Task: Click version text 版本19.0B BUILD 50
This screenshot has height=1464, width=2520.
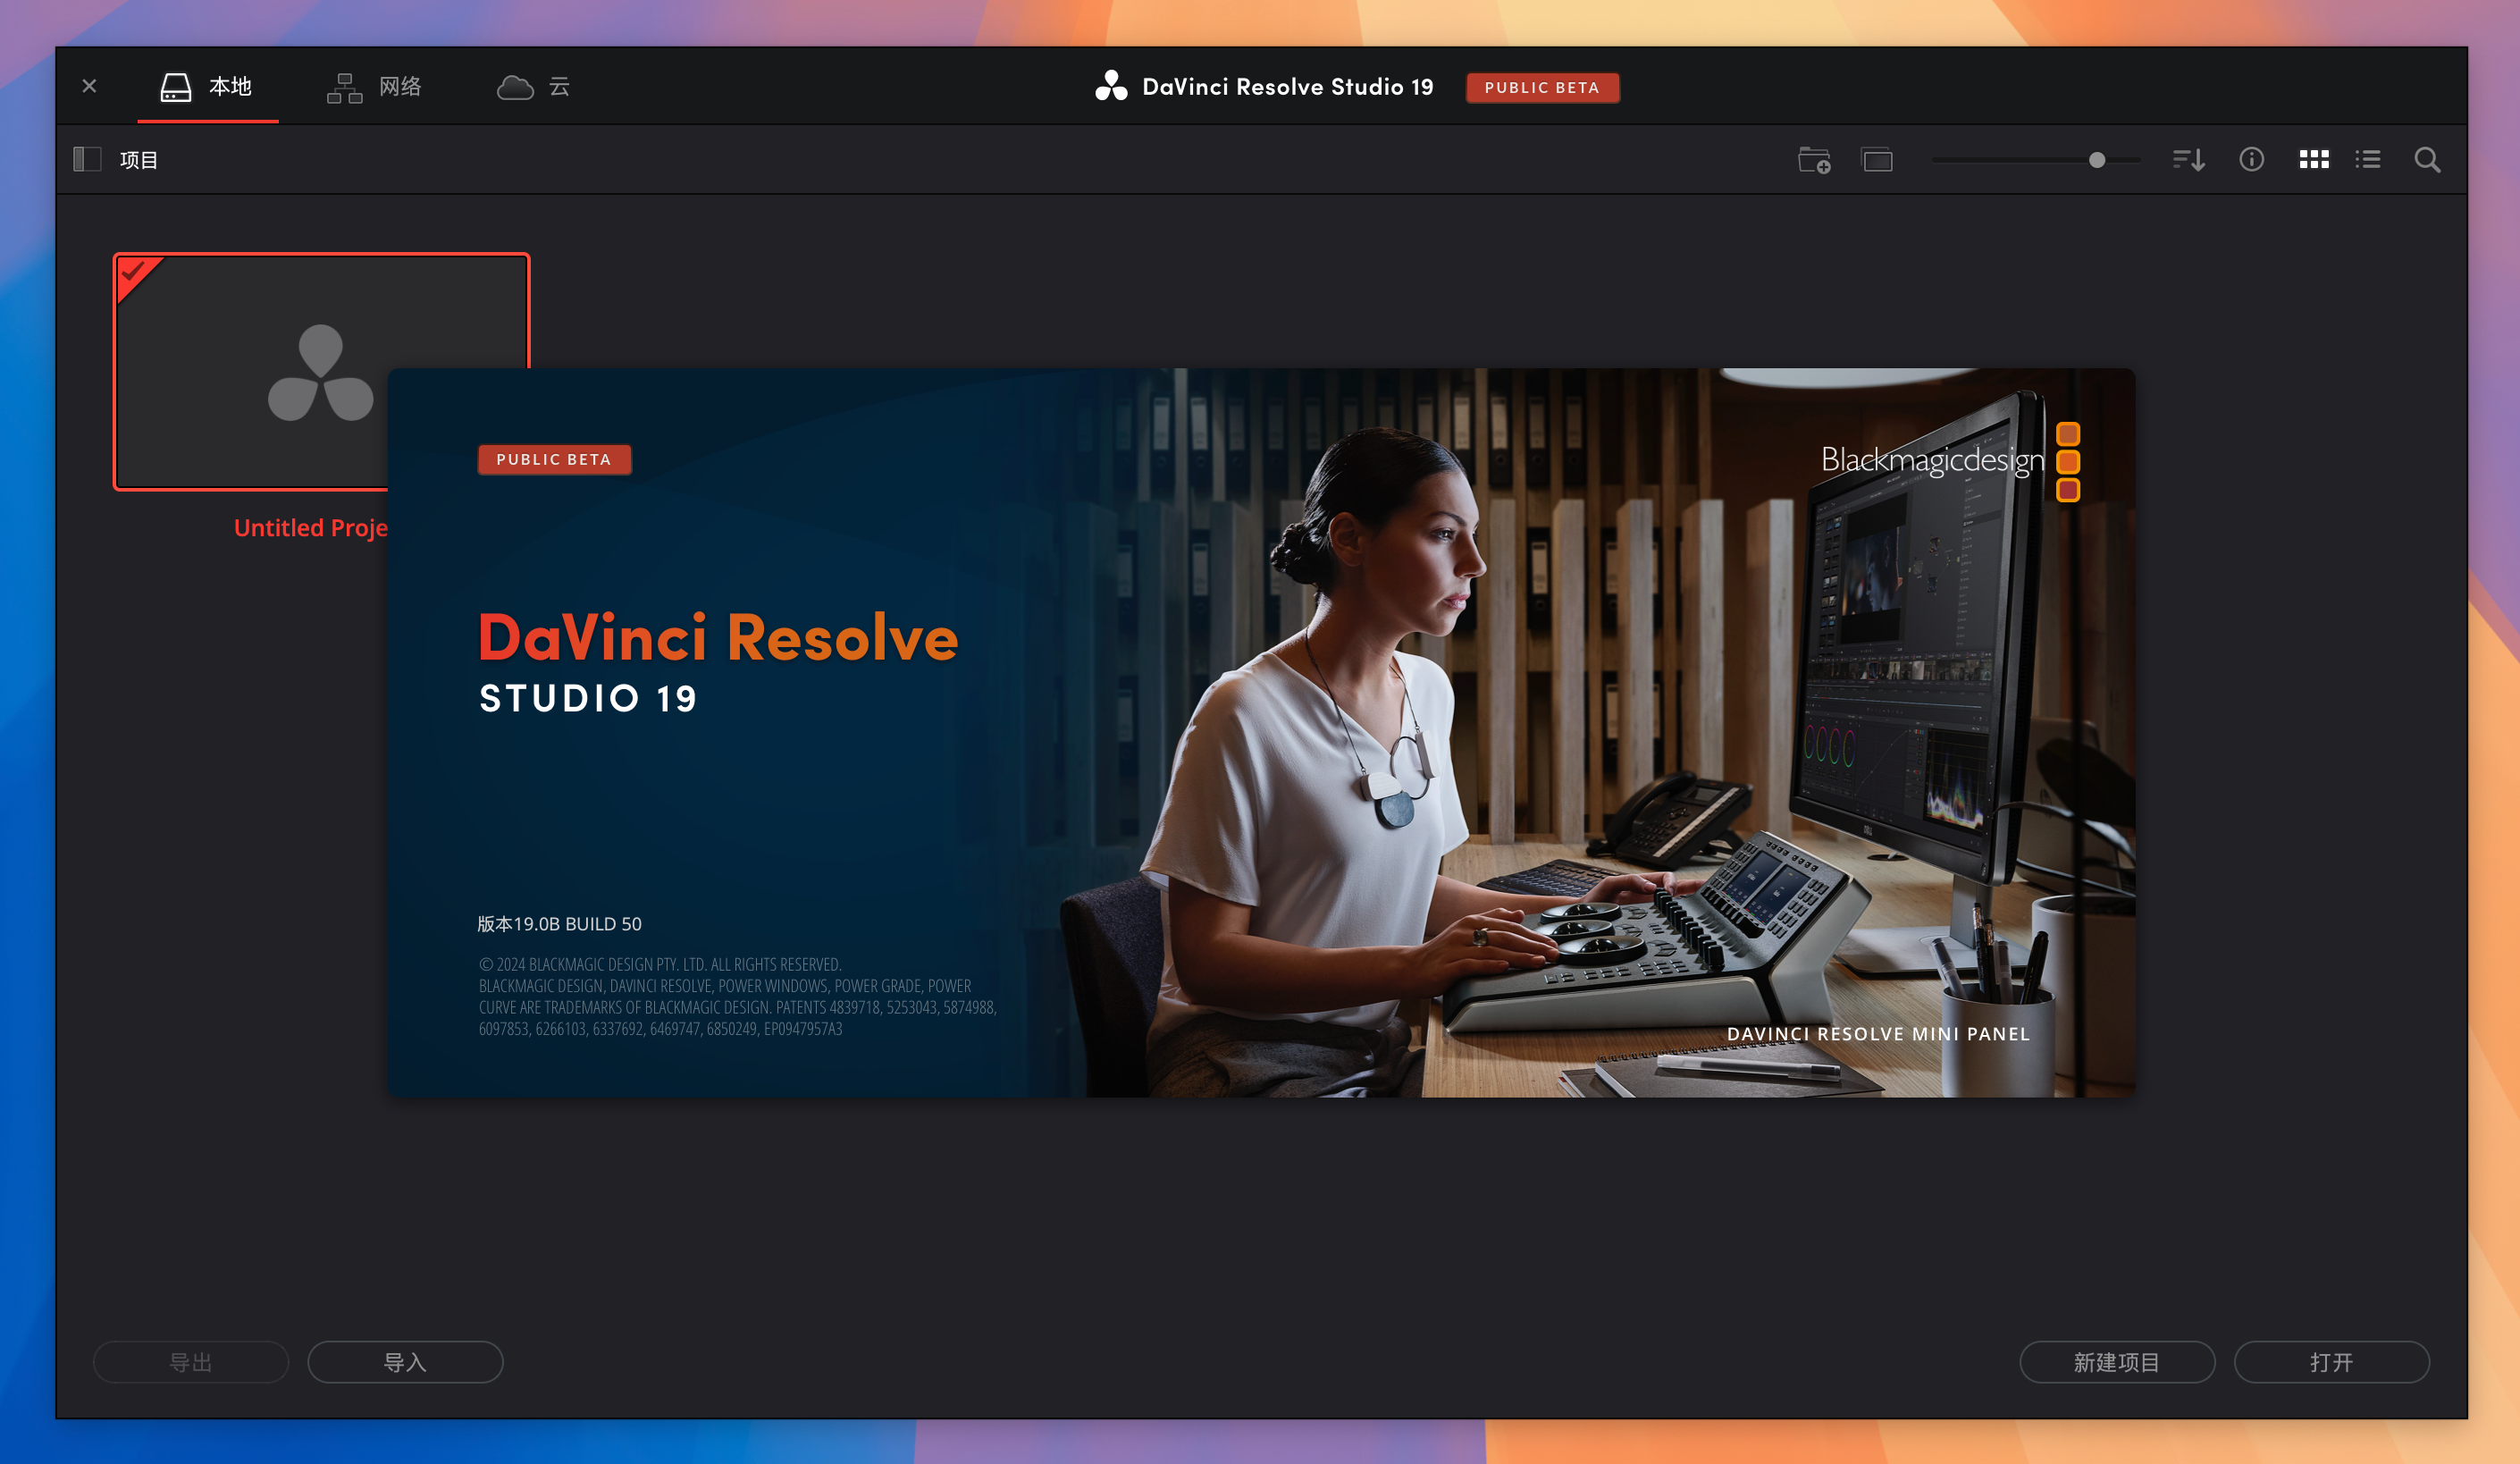Action: [x=559, y=924]
